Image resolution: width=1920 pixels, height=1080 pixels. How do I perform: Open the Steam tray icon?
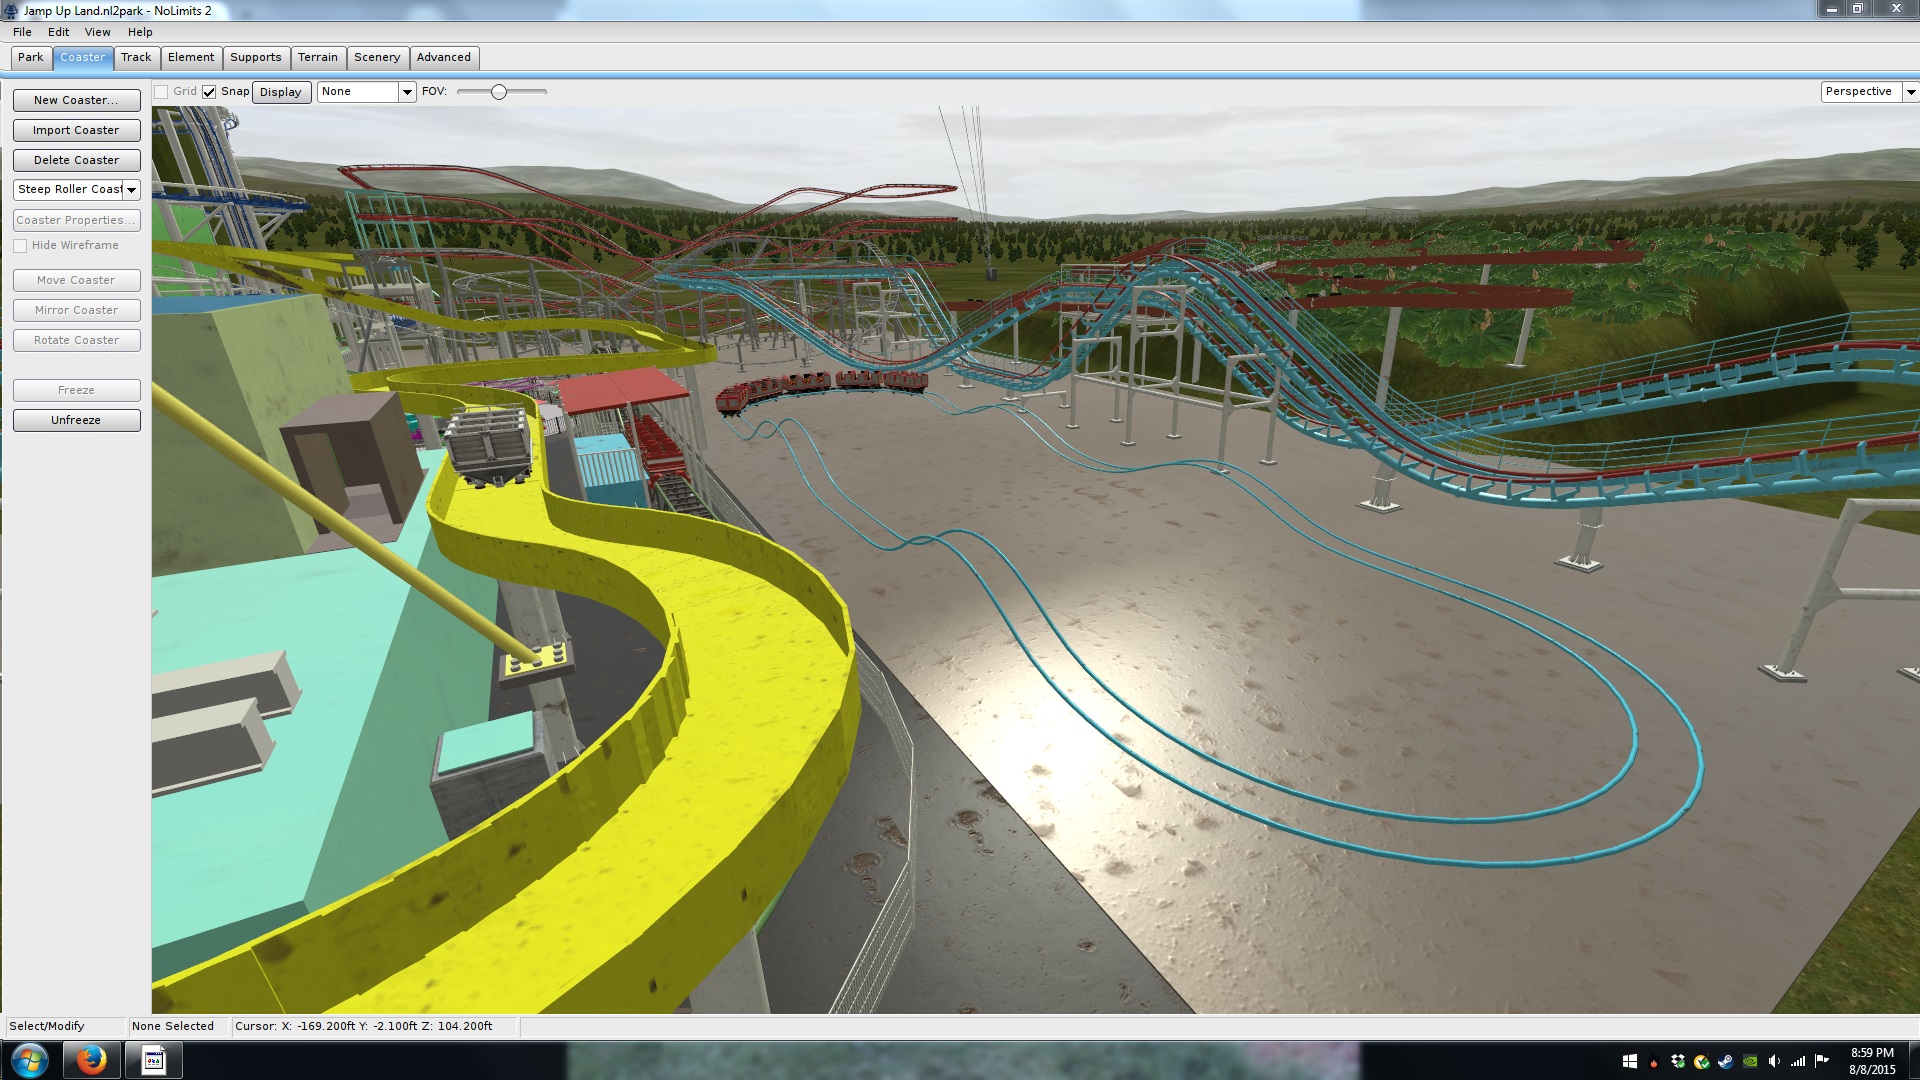[1726, 1062]
